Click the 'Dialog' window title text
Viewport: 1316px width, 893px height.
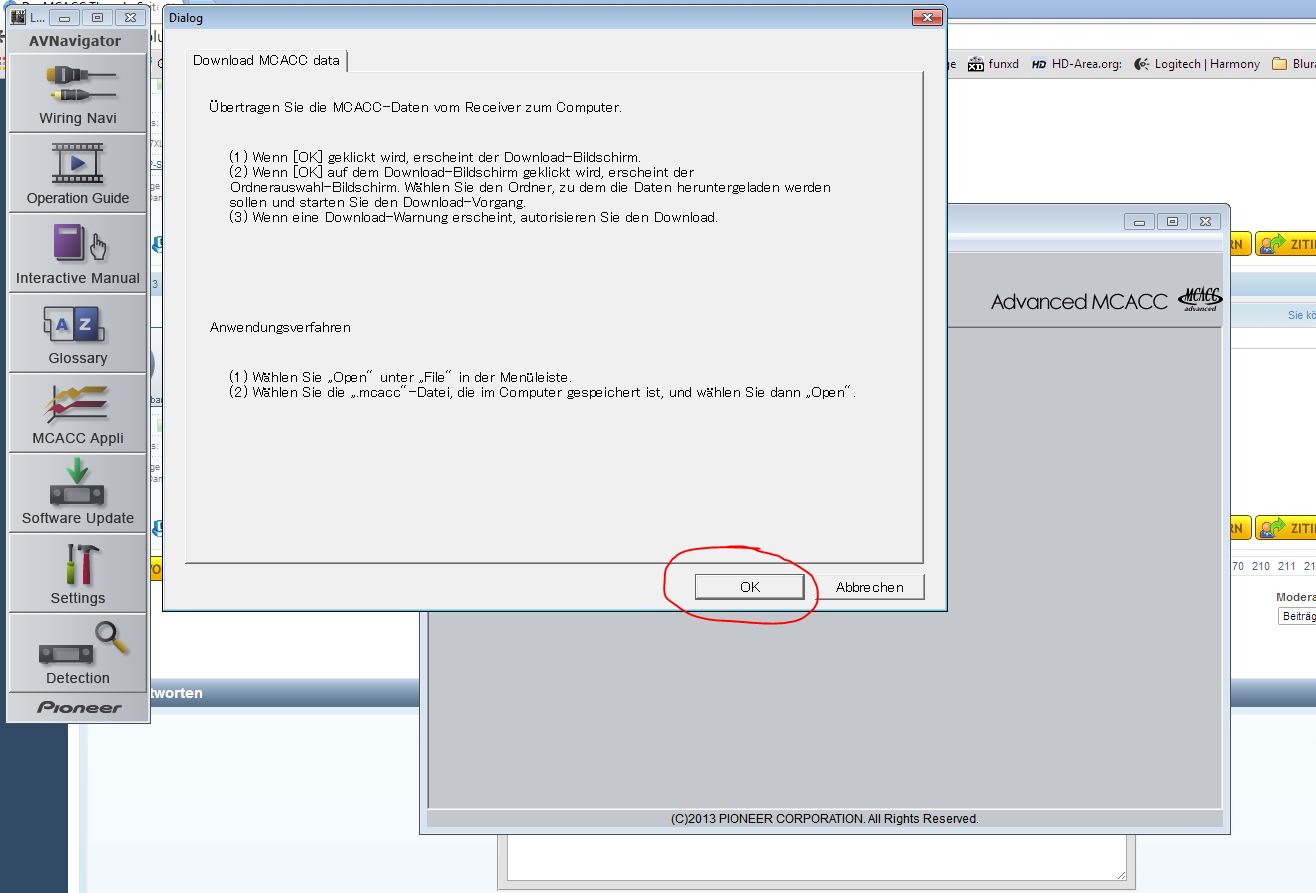coord(186,18)
